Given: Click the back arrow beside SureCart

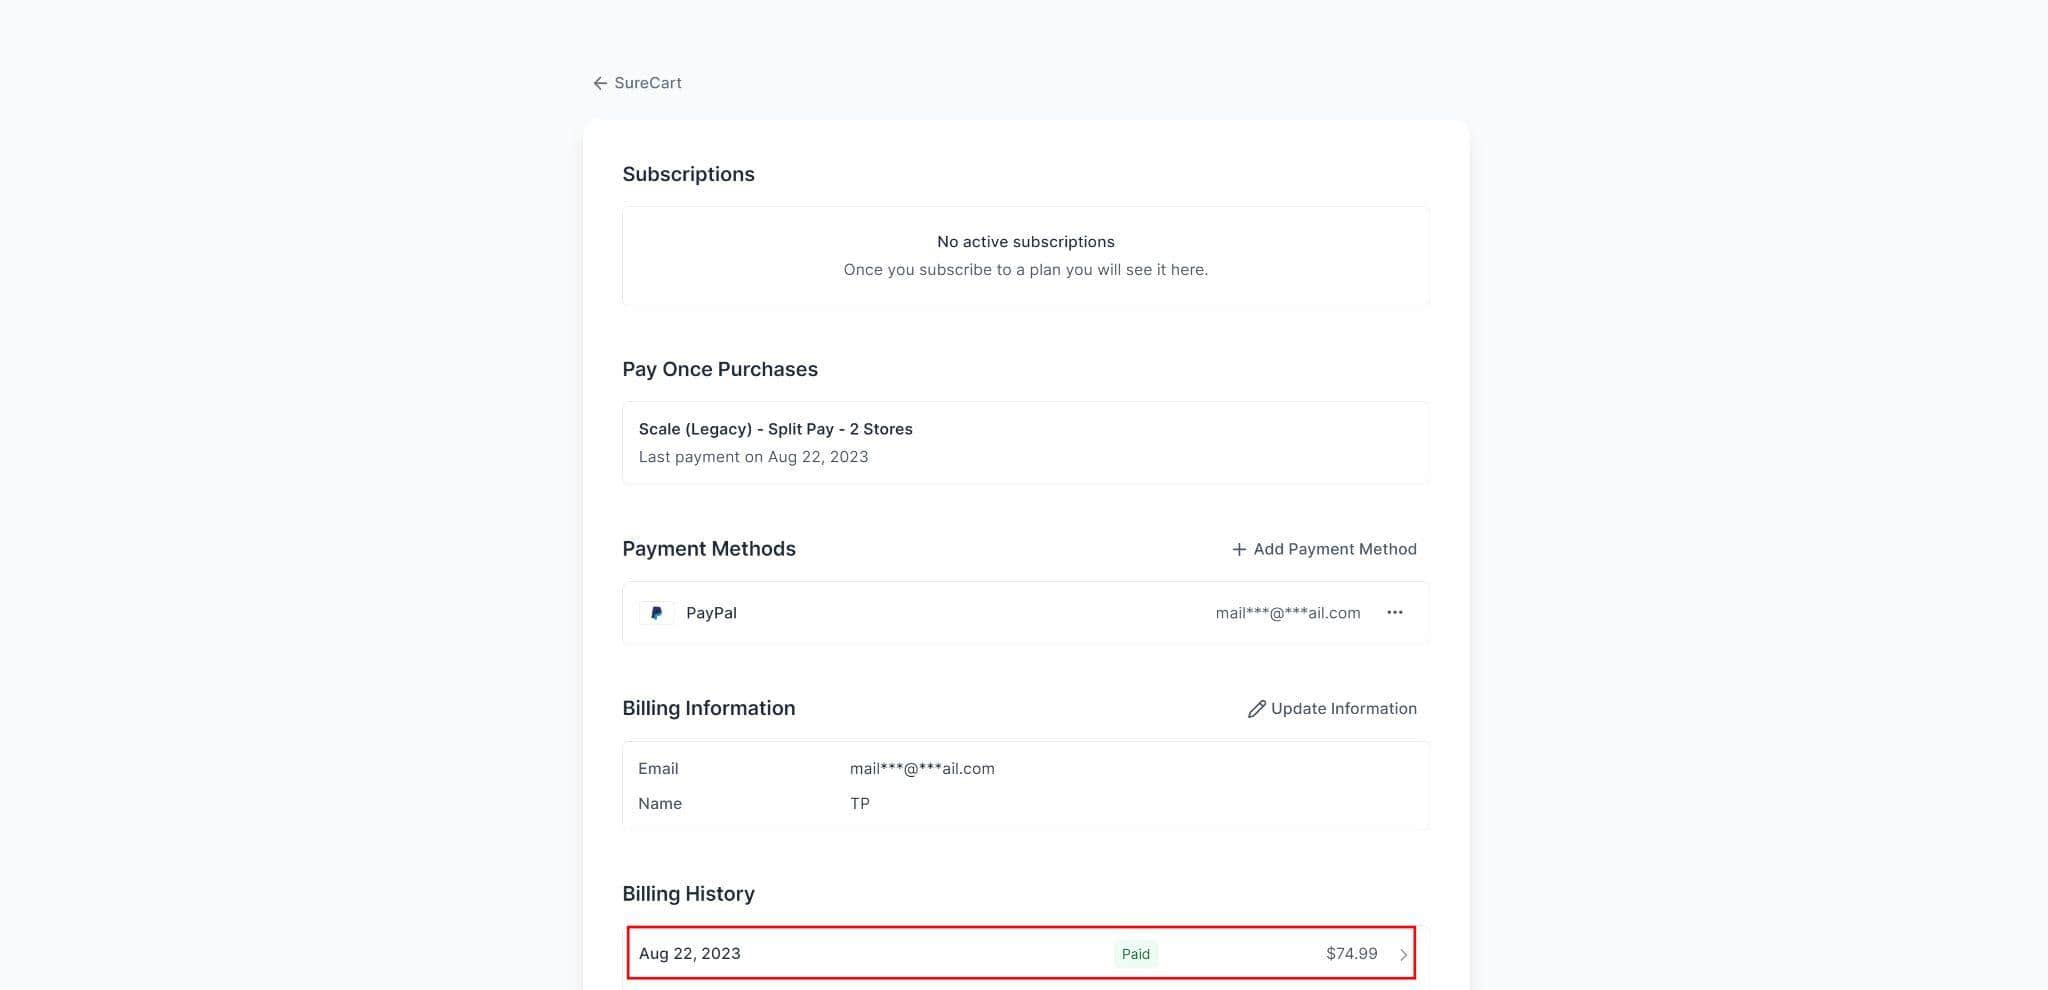Looking at the screenshot, I should point(600,83).
